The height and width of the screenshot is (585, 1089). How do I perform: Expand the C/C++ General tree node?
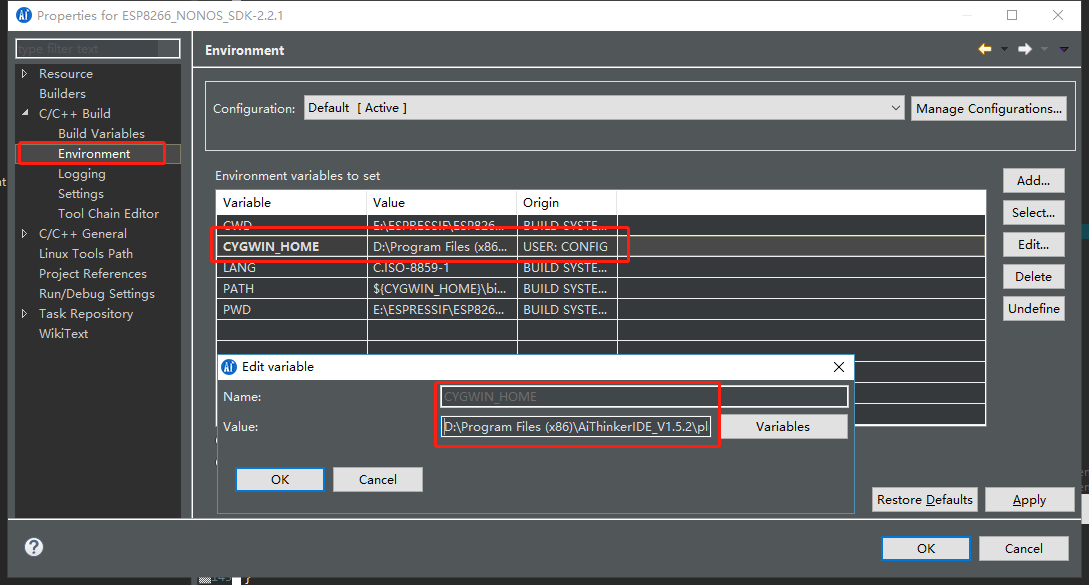(x=24, y=233)
